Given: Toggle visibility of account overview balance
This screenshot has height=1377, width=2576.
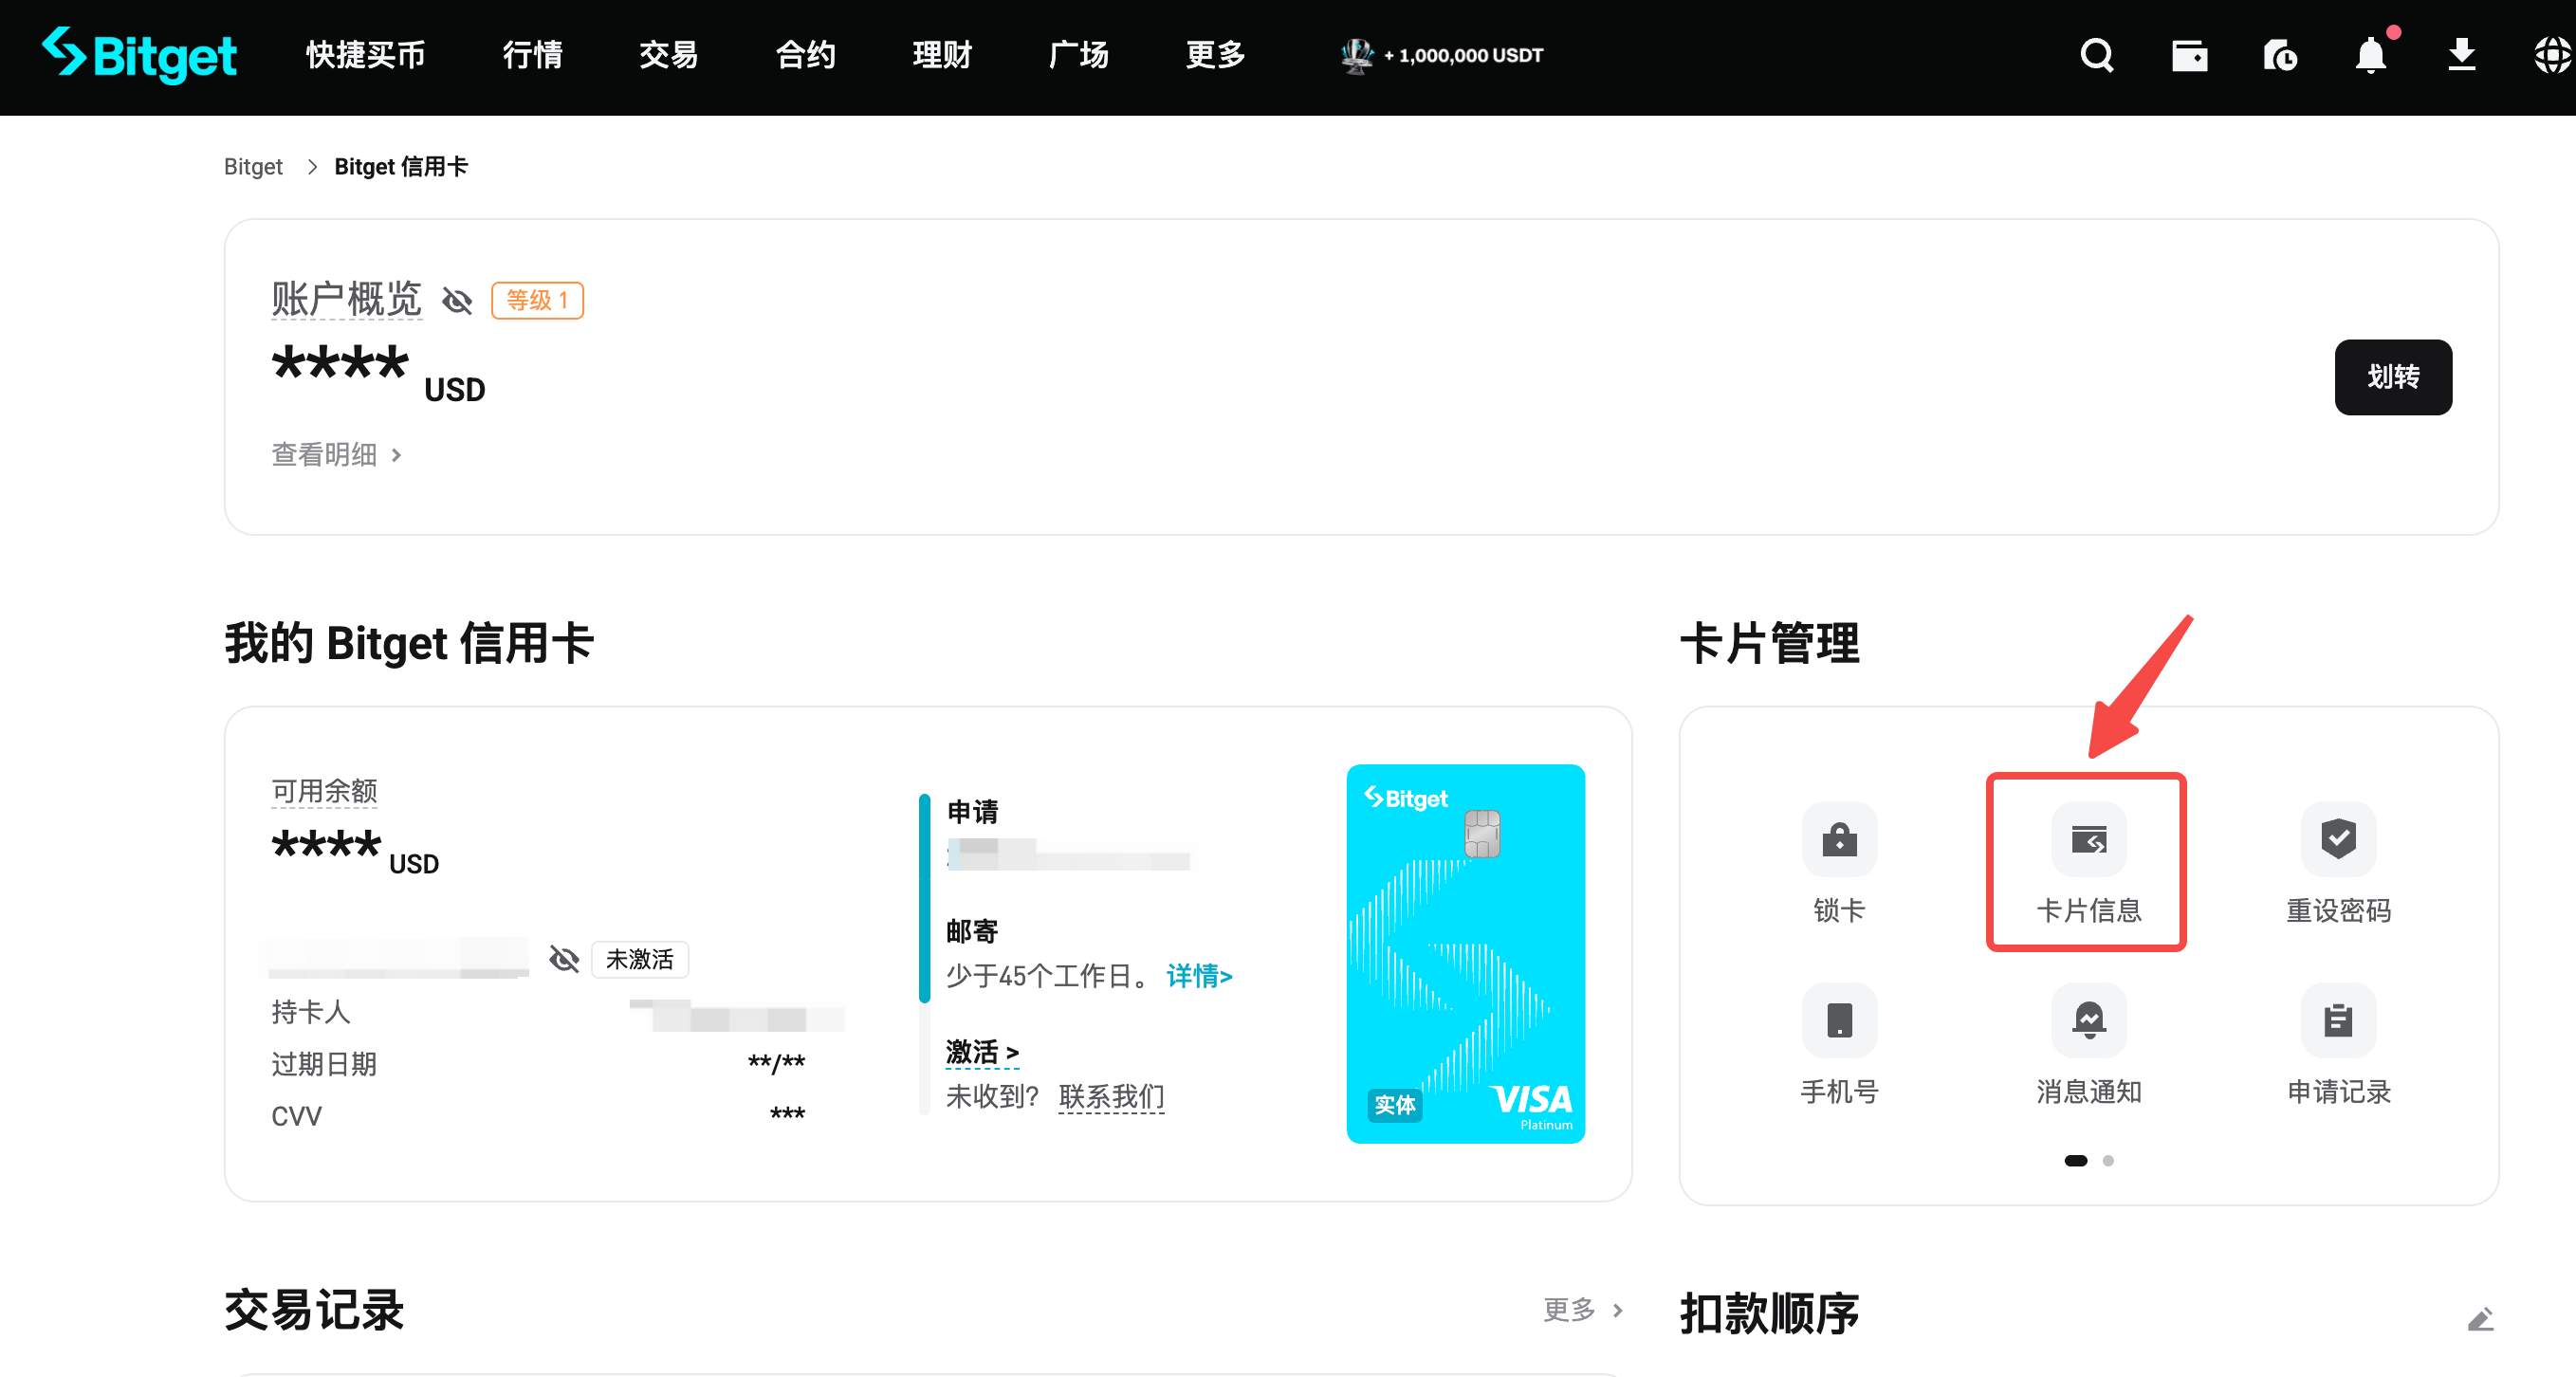Looking at the screenshot, I should coord(457,300).
